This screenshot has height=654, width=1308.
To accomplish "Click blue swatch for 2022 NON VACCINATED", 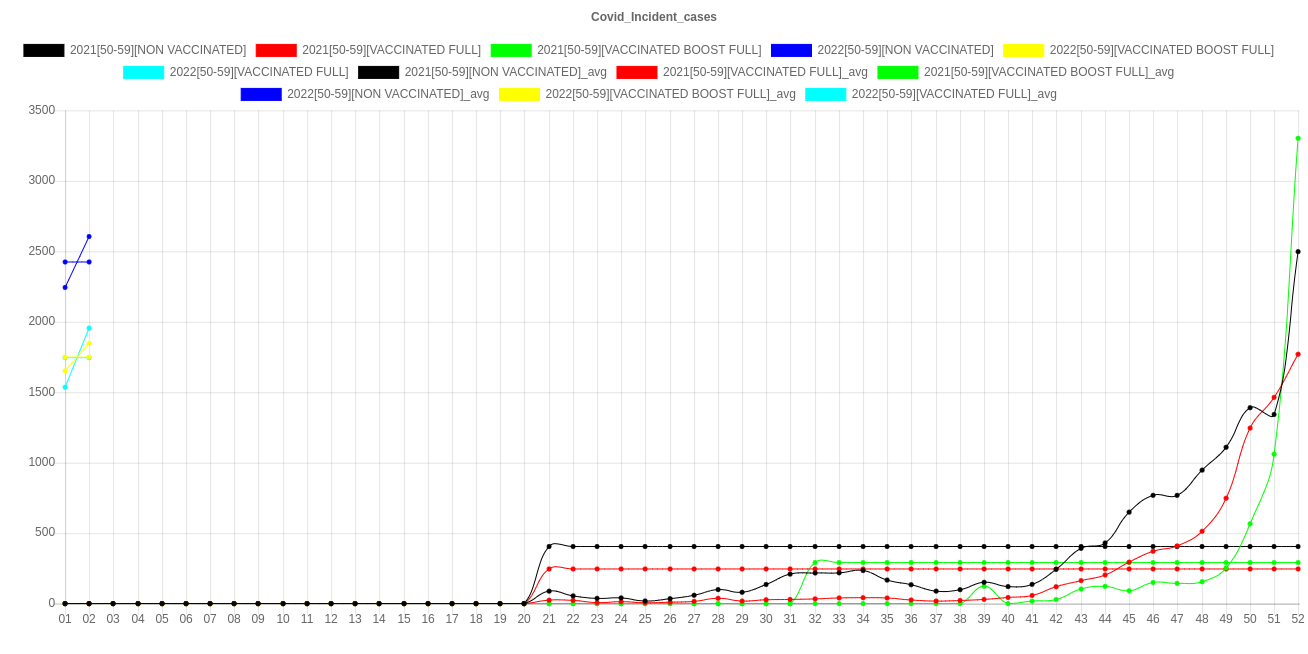I will click(x=790, y=50).
